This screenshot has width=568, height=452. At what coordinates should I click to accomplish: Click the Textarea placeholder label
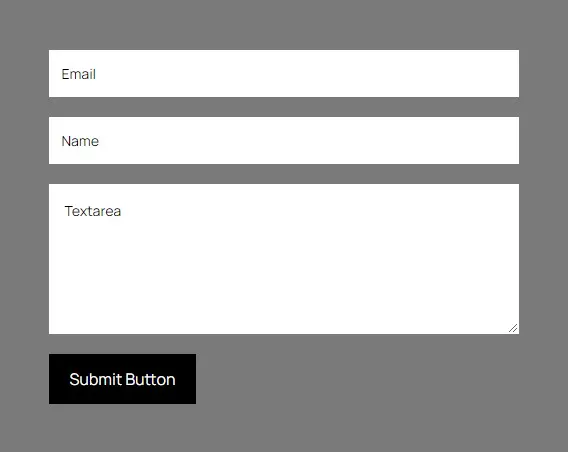(x=93, y=211)
